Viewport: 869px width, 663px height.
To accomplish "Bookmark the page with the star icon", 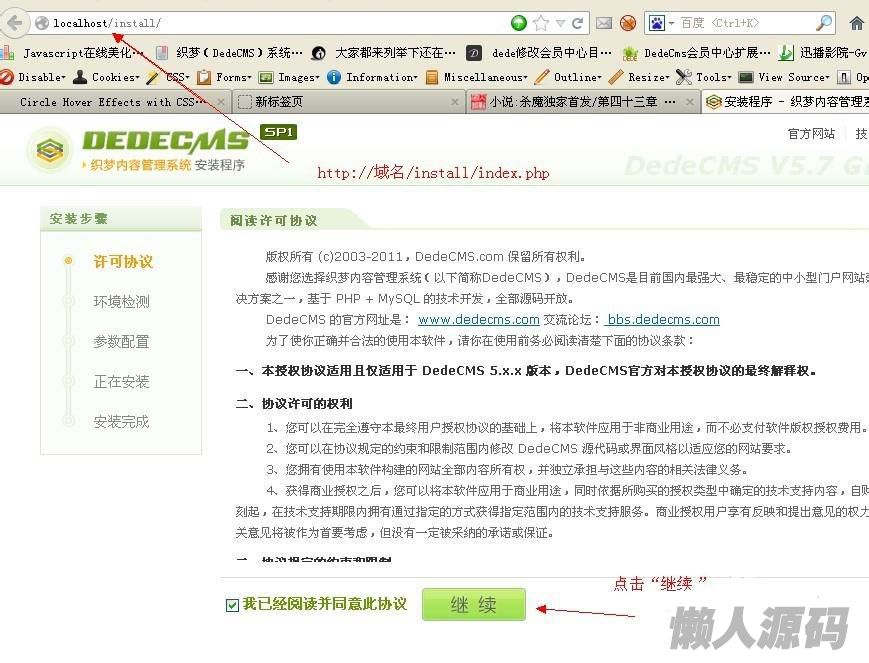I will [x=541, y=23].
